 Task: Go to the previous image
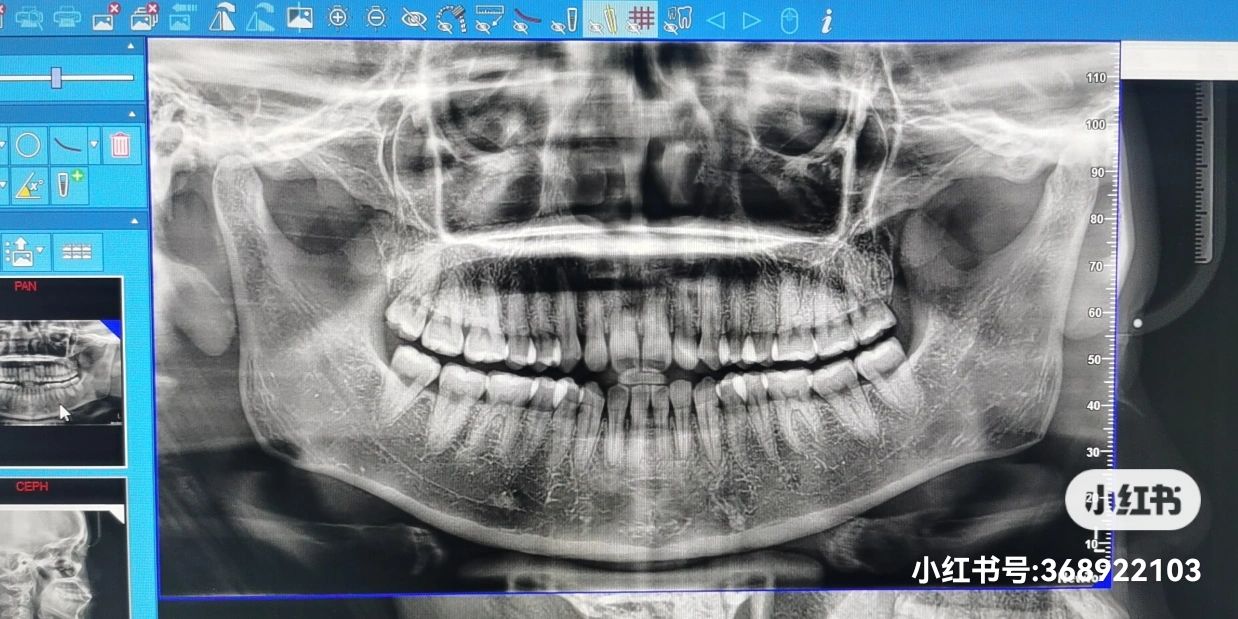point(715,21)
